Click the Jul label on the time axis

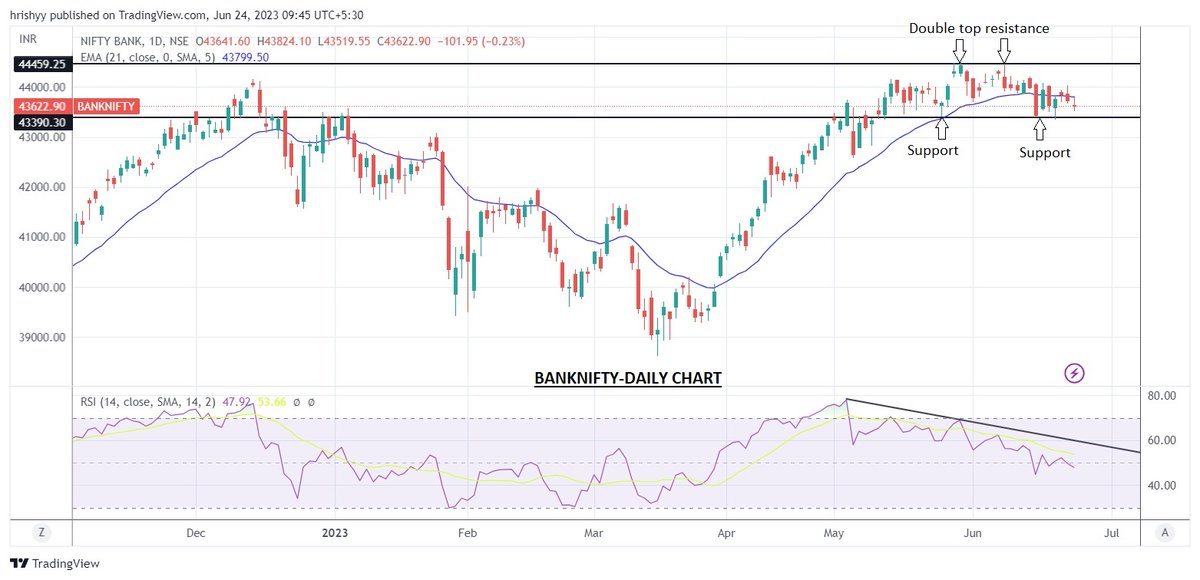click(x=1111, y=533)
